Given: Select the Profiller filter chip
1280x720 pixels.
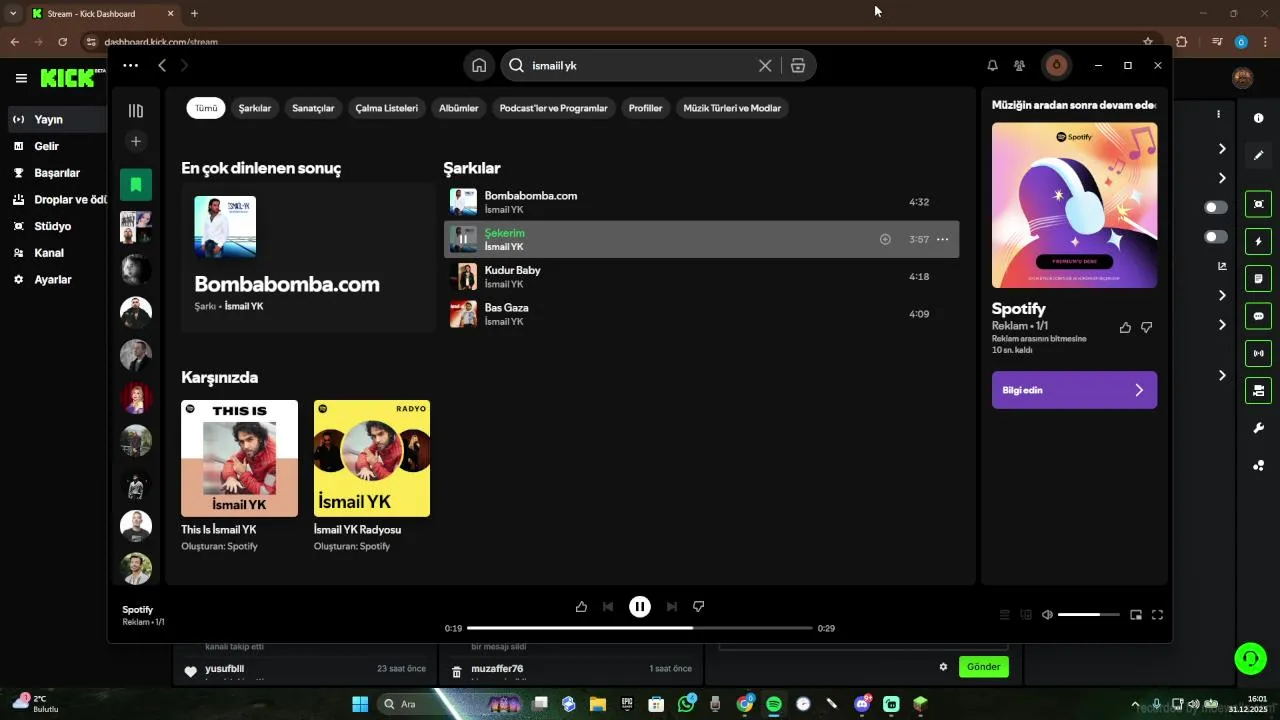Looking at the screenshot, I should click(x=646, y=108).
